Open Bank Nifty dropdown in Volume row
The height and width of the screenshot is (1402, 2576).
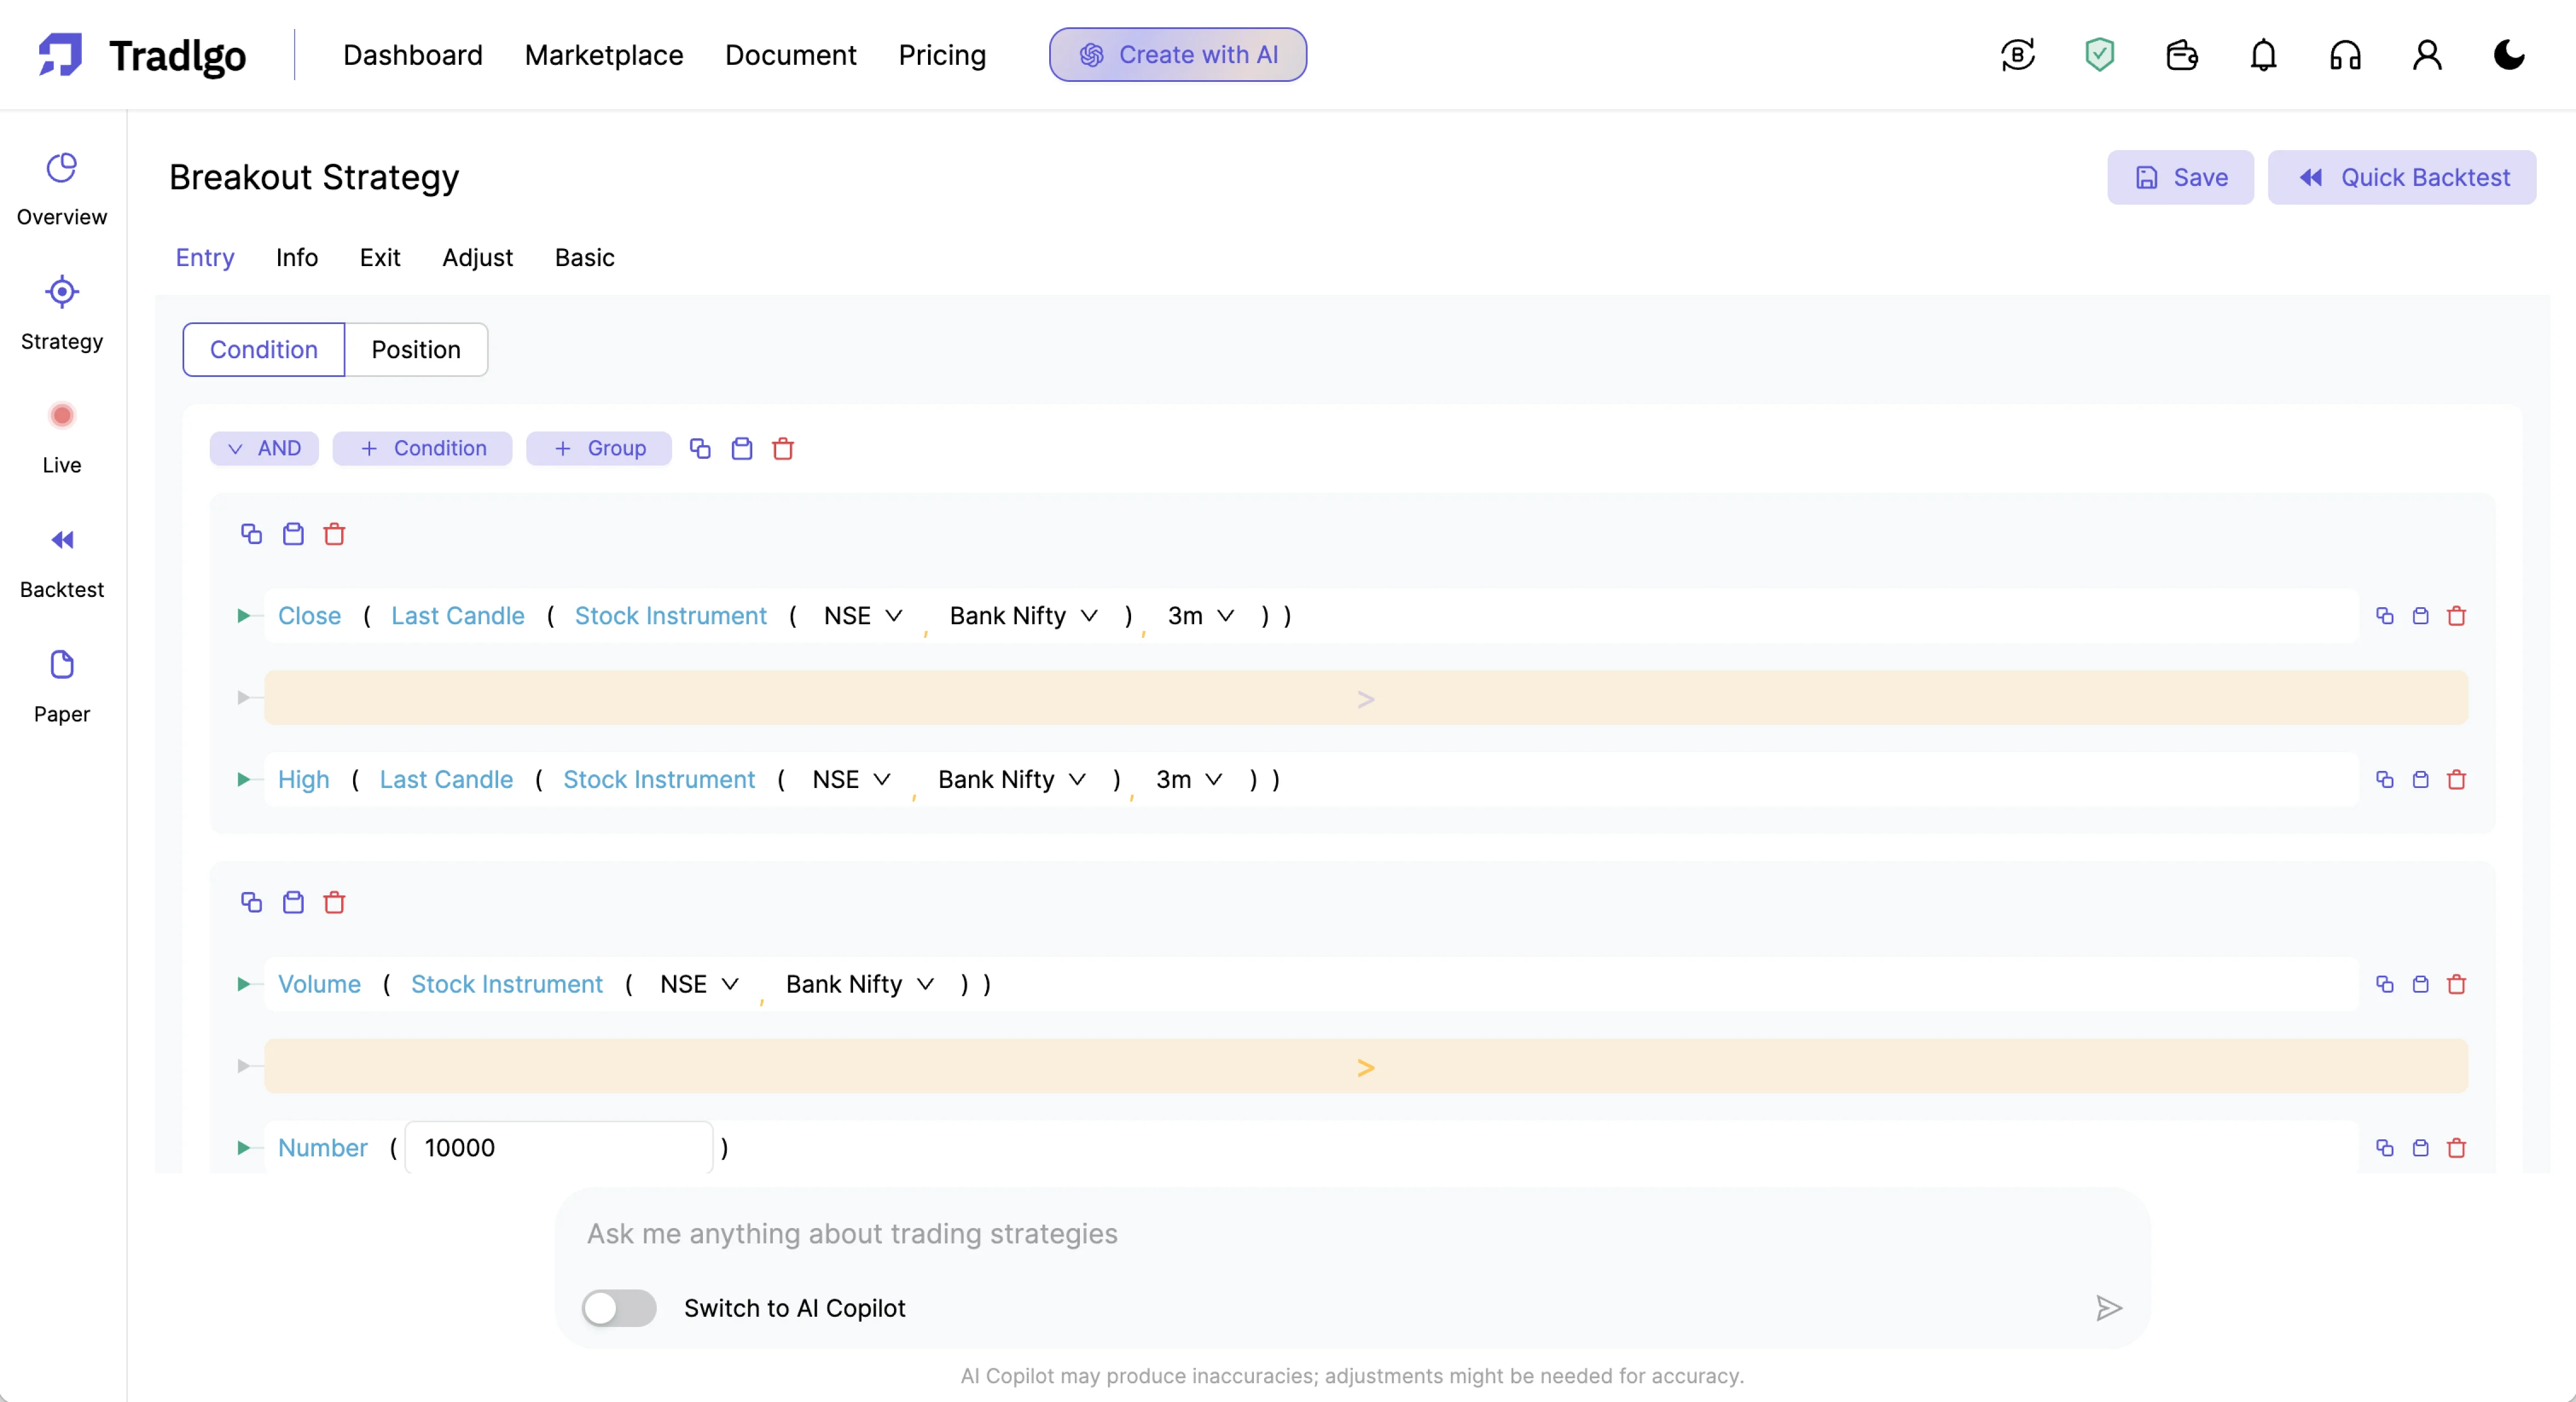pos(859,984)
